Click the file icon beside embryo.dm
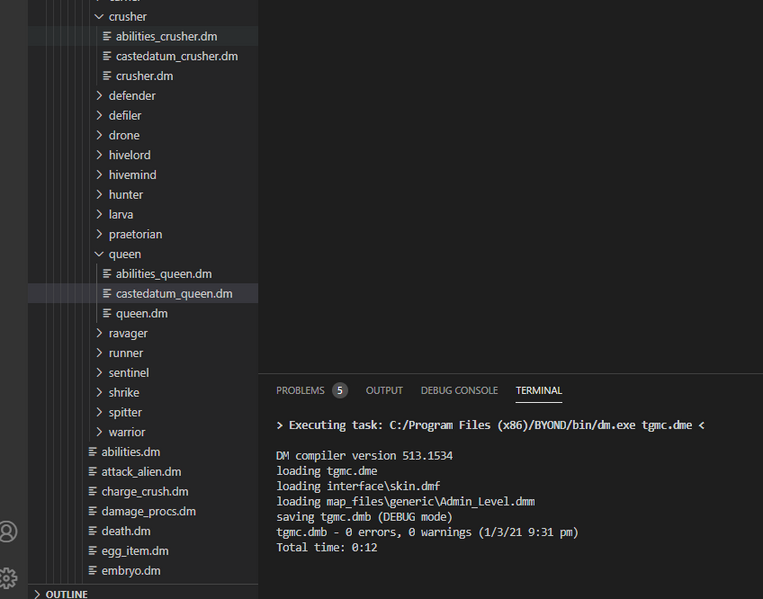The image size is (763, 599). pyautogui.click(x=92, y=571)
